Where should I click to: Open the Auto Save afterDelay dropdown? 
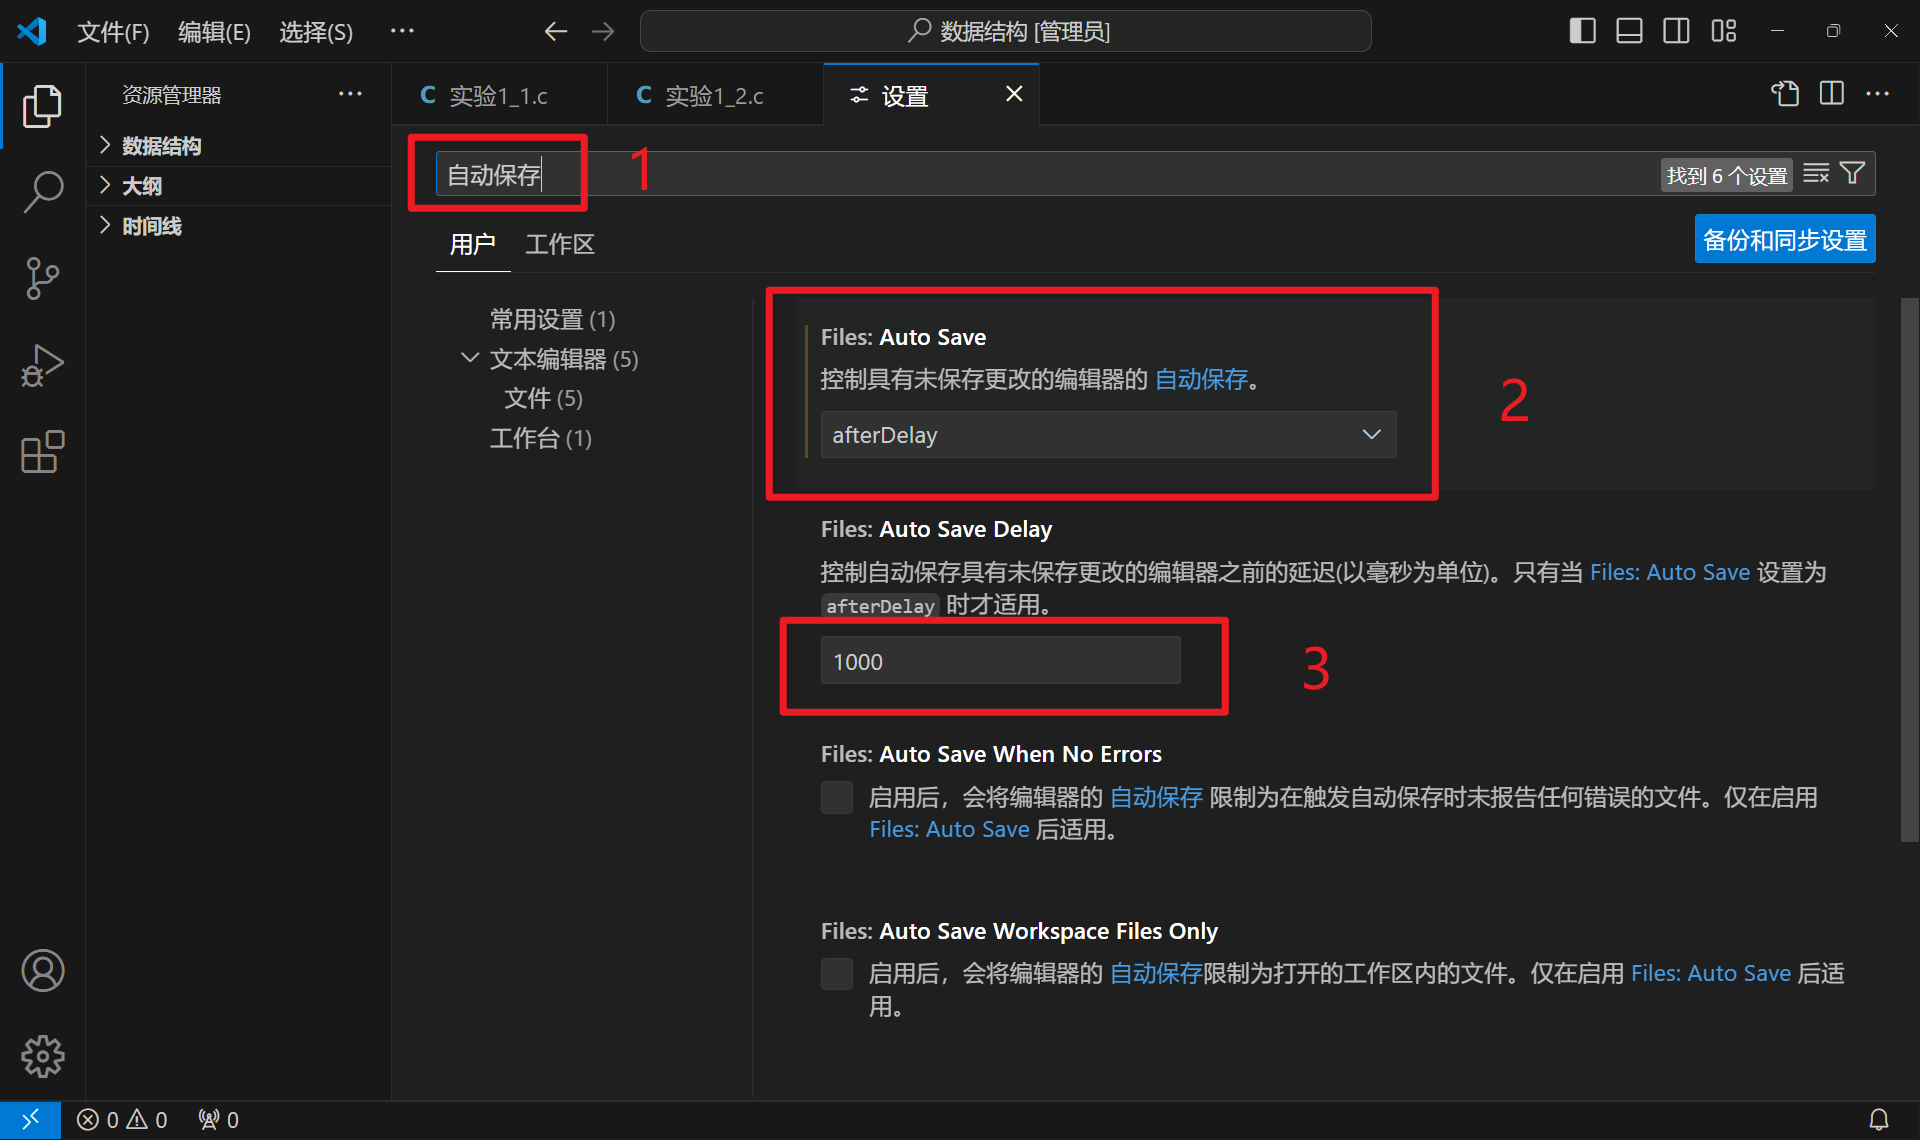[x=1107, y=435]
